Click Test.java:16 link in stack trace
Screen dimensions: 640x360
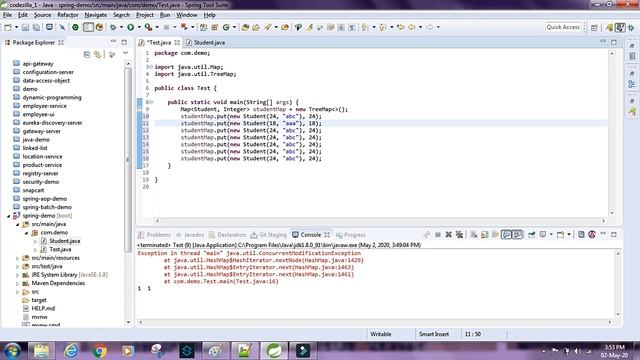pyautogui.click(x=256, y=281)
